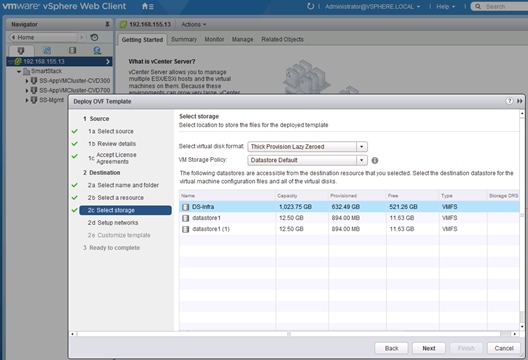Click the horizontal scrollbar in the dialog
528x360 pixels.
coord(289,334)
